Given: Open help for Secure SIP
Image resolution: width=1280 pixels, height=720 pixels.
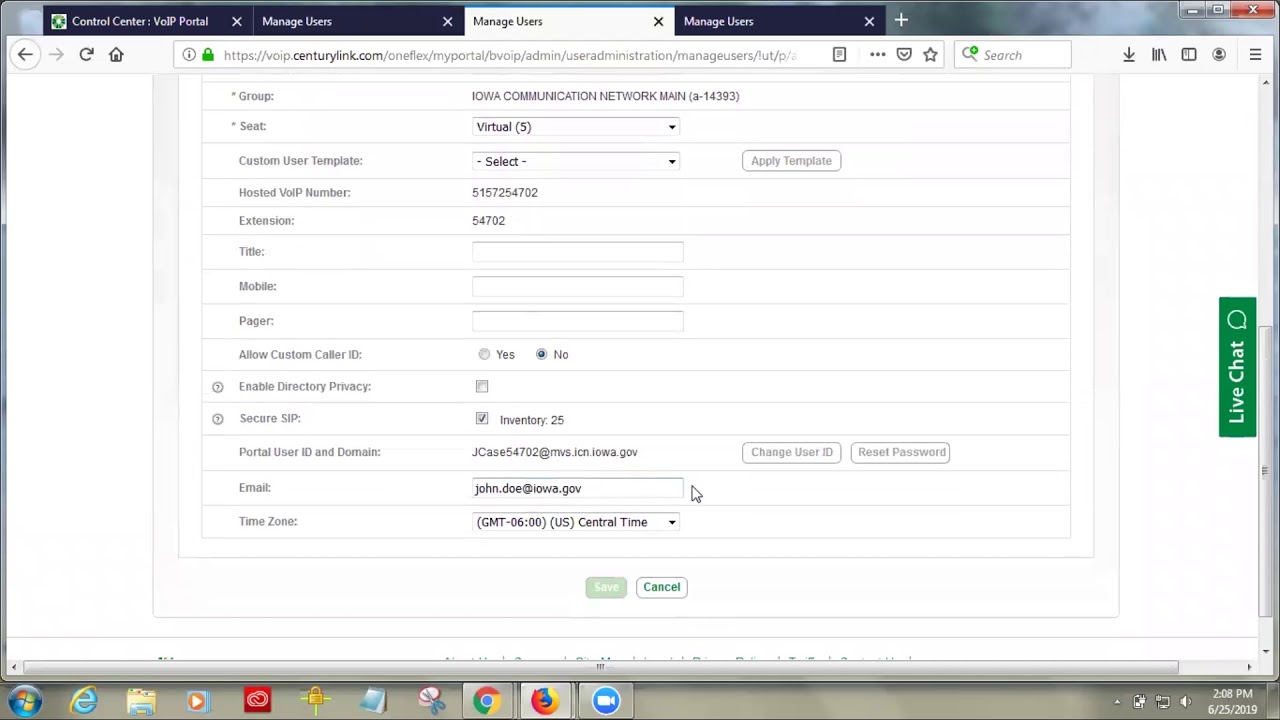Looking at the screenshot, I should (x=217, y=419).
